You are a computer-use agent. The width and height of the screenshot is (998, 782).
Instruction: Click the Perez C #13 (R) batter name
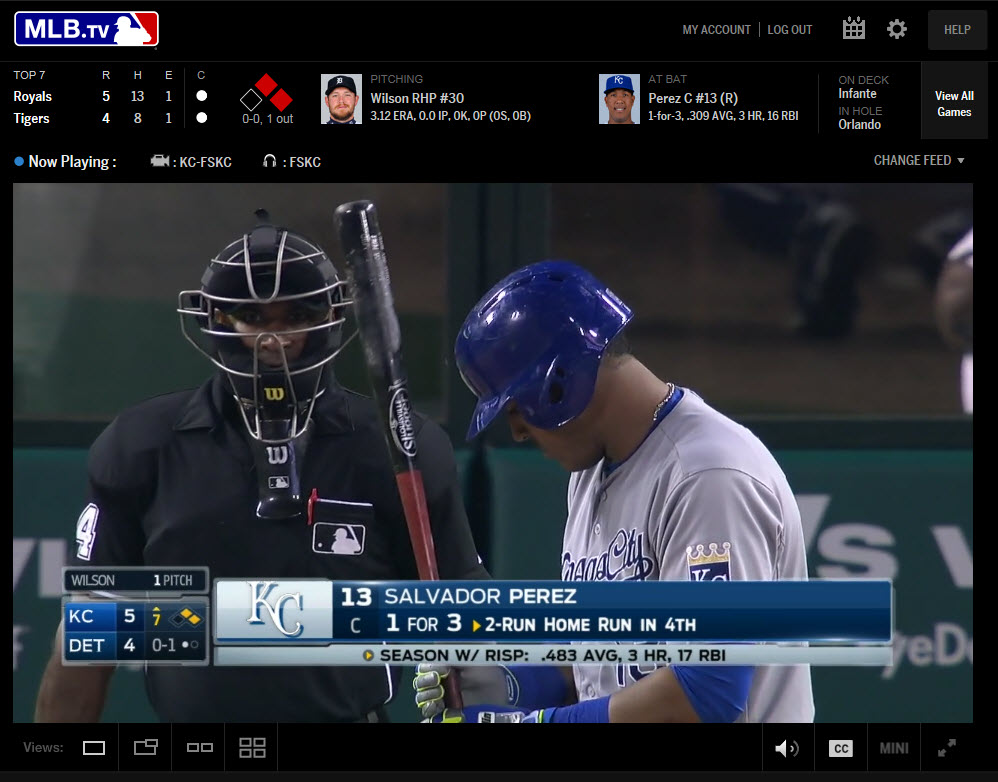pos(693,98)
